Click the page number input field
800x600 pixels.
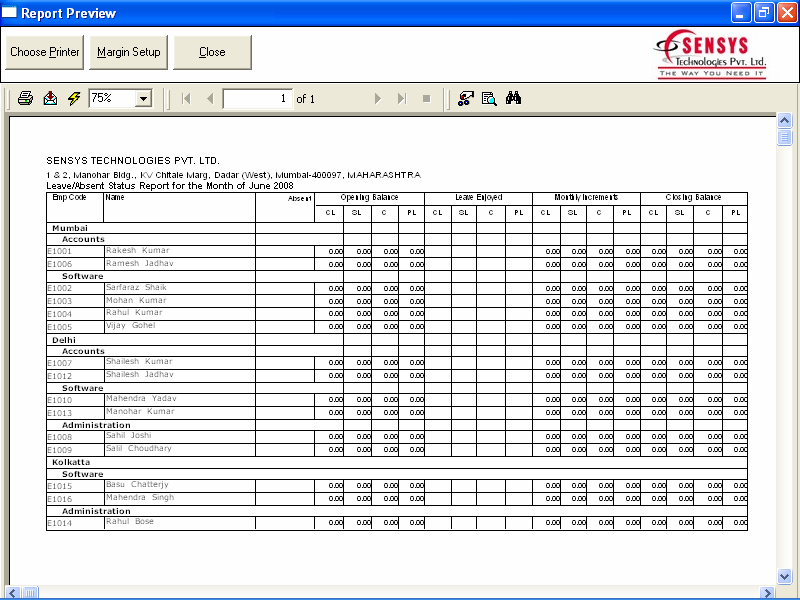[x=258, y=98]
